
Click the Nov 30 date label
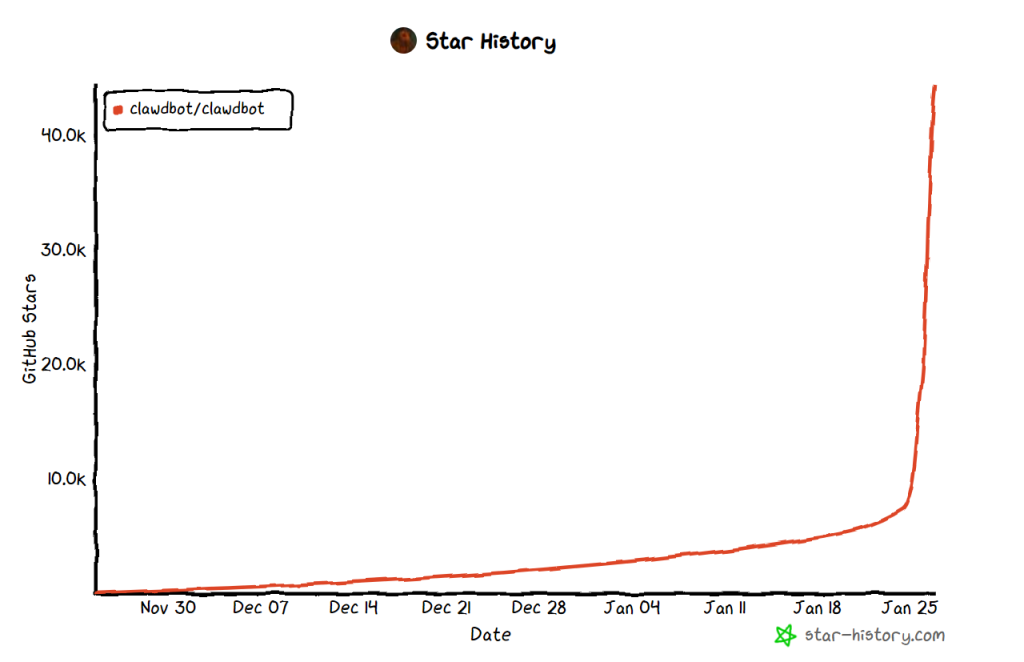[168, 608]
